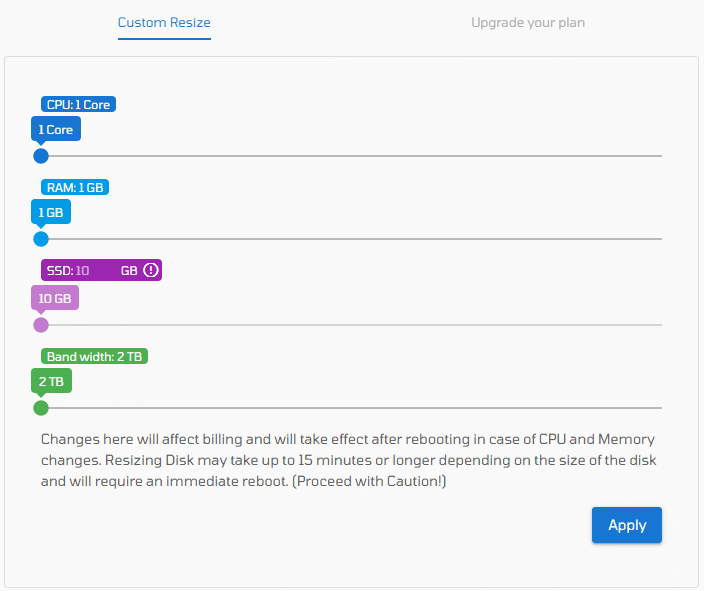Click the SSD warning info icon
The width and height of the screenshot is (704, 591).
(x=151, y=270)
